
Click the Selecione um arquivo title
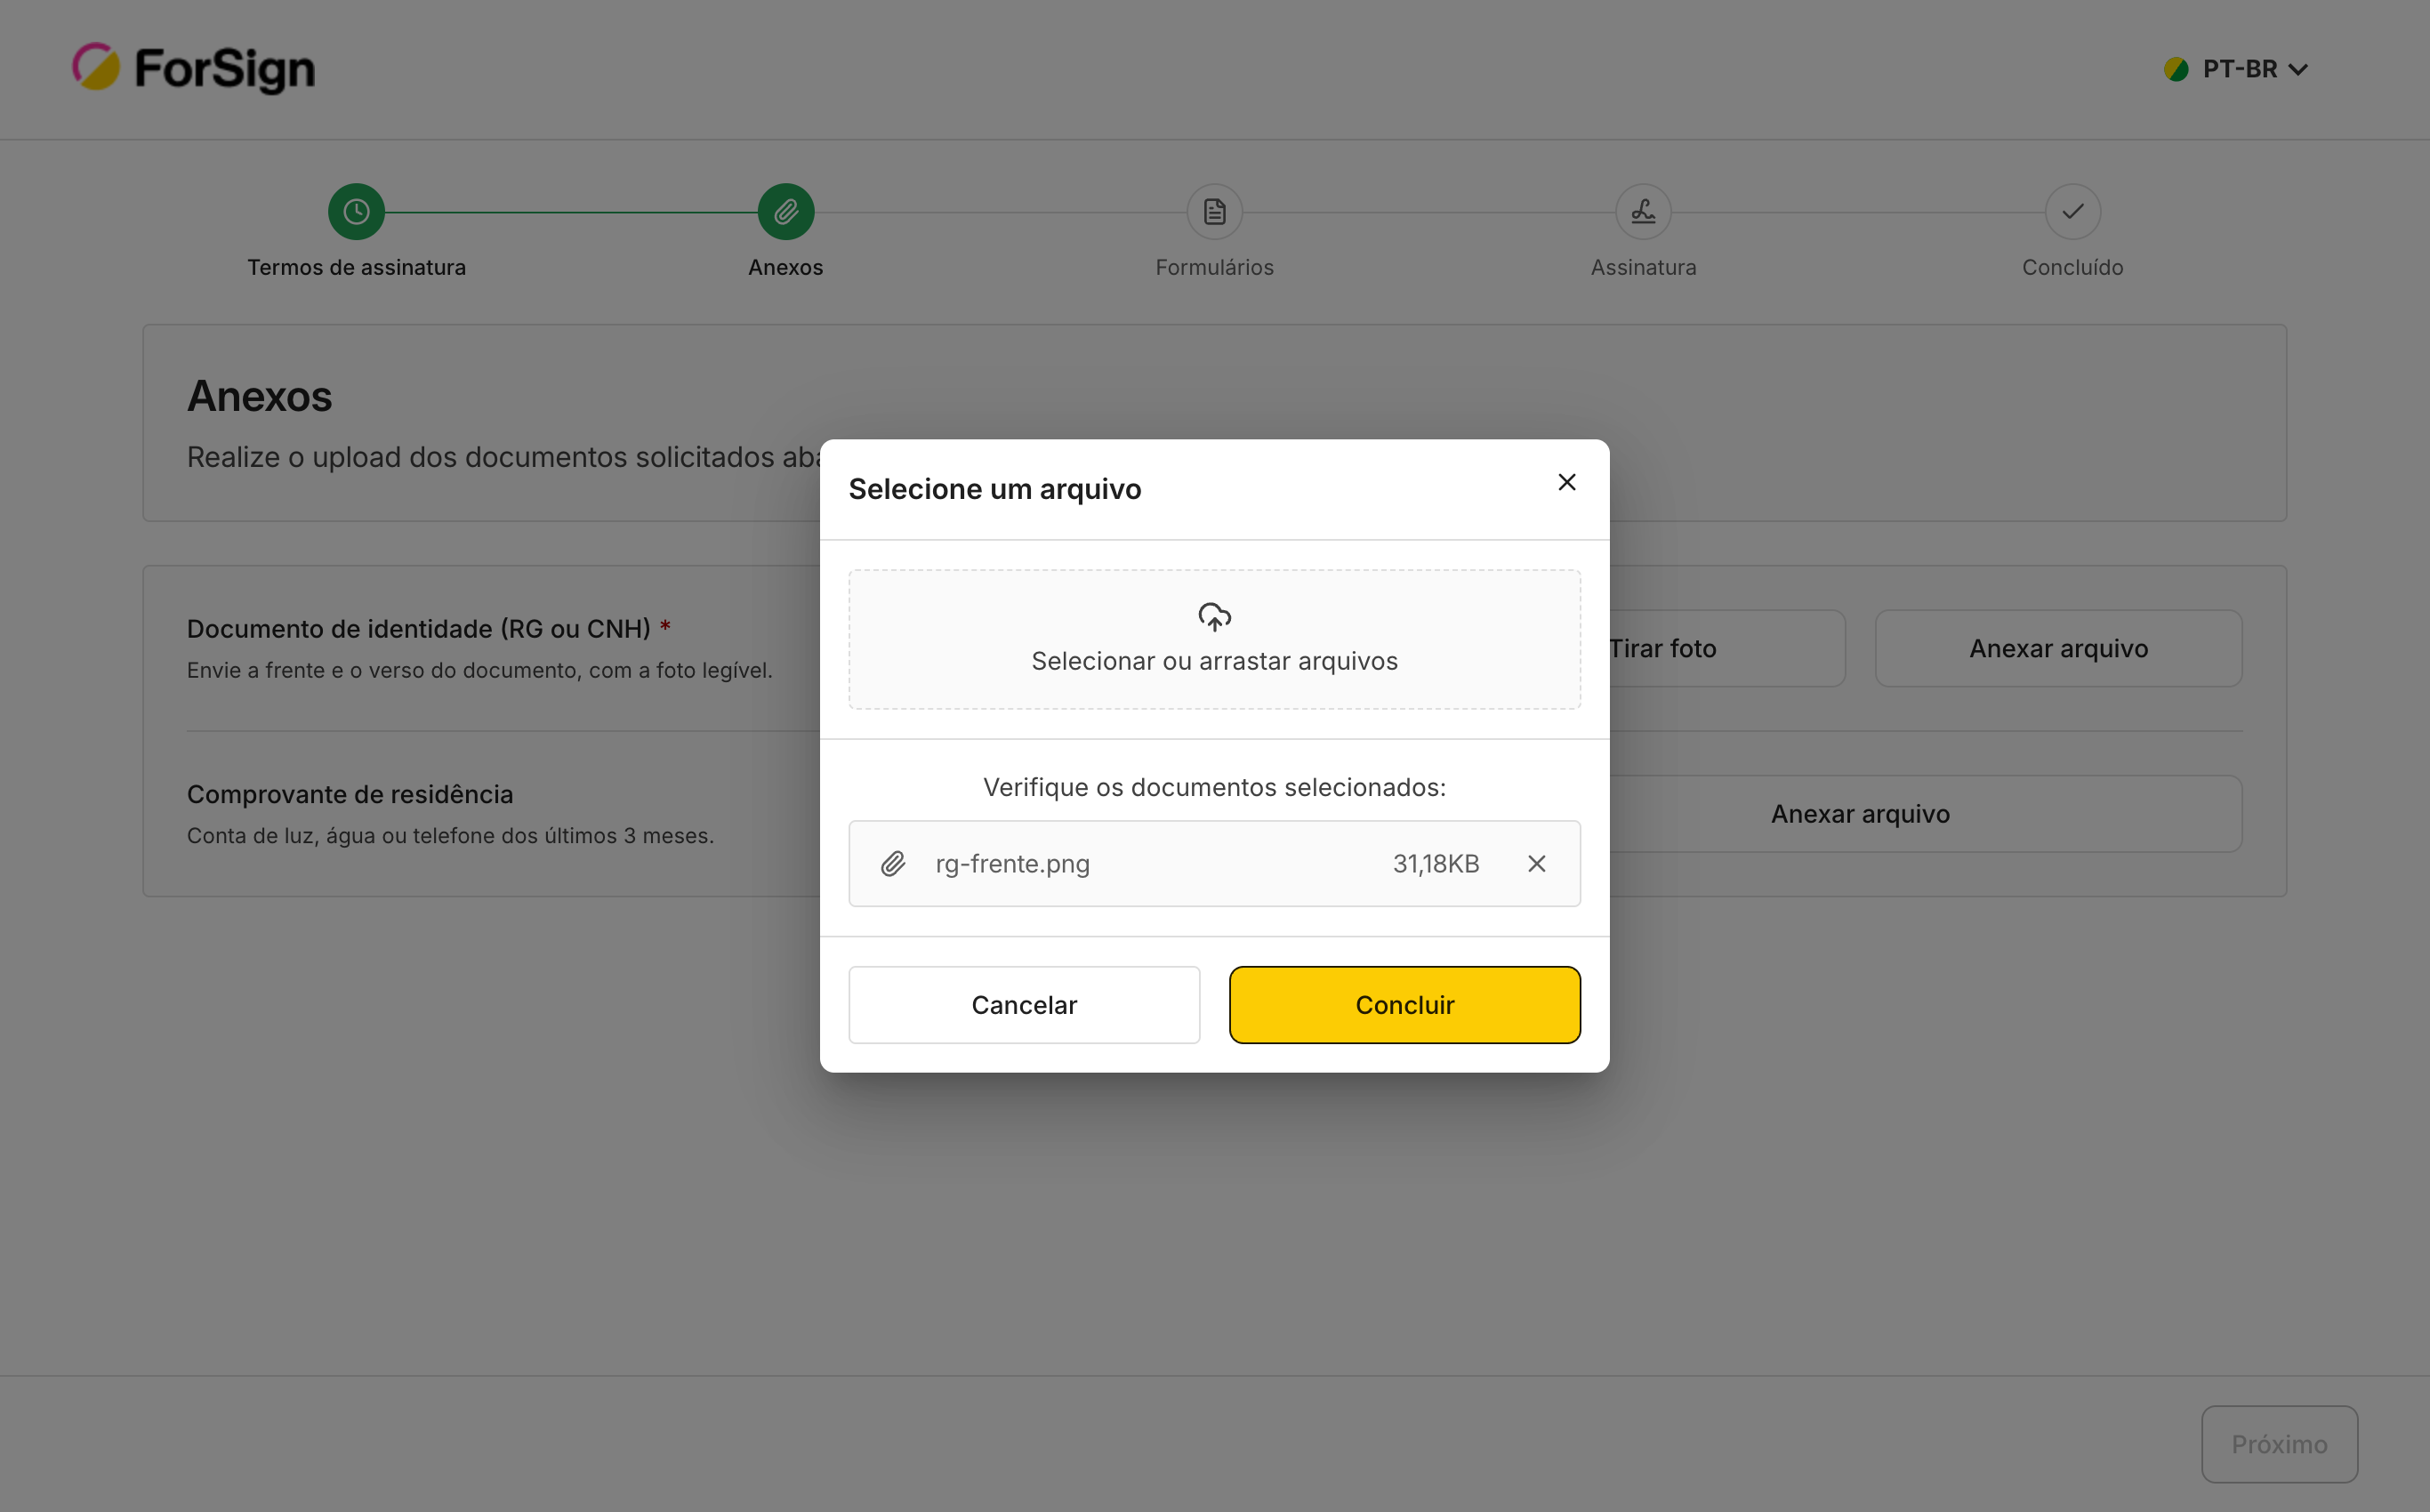click(994, 489)
